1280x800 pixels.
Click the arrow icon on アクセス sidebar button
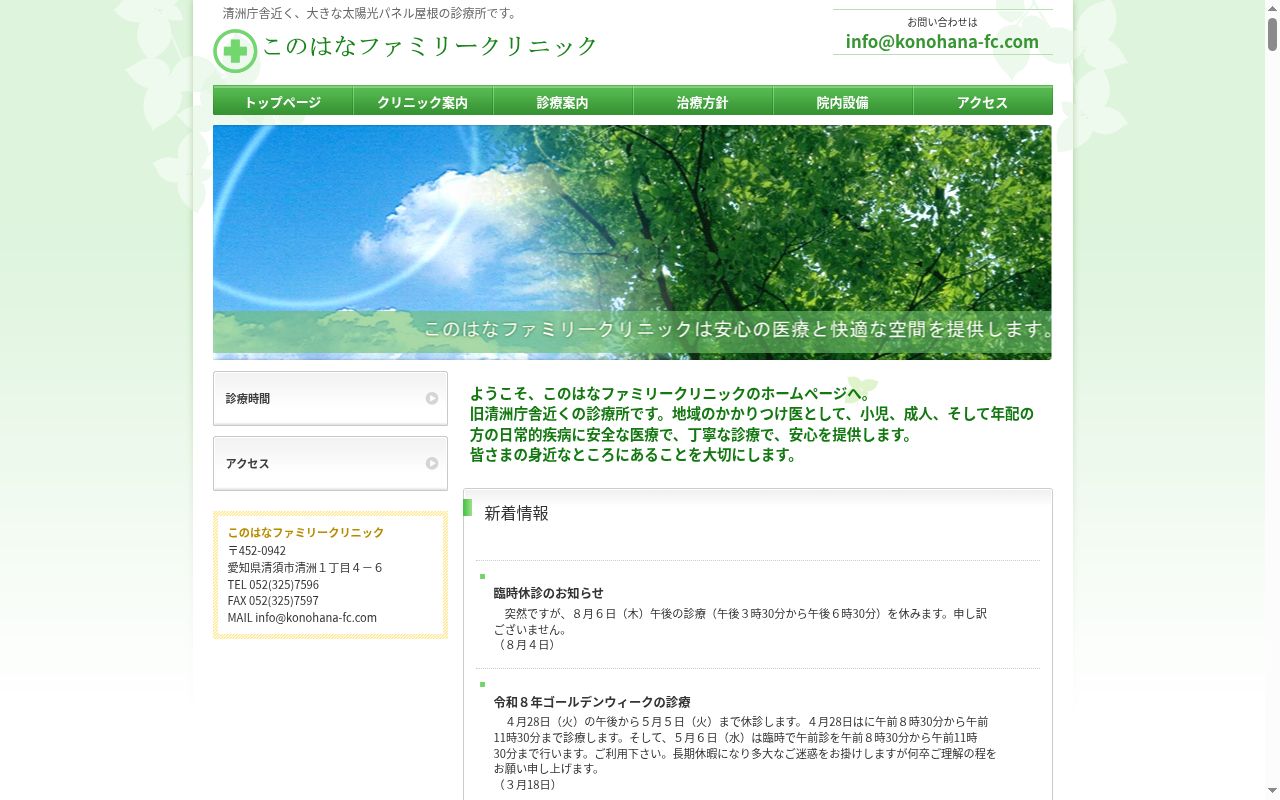(432, 463)
